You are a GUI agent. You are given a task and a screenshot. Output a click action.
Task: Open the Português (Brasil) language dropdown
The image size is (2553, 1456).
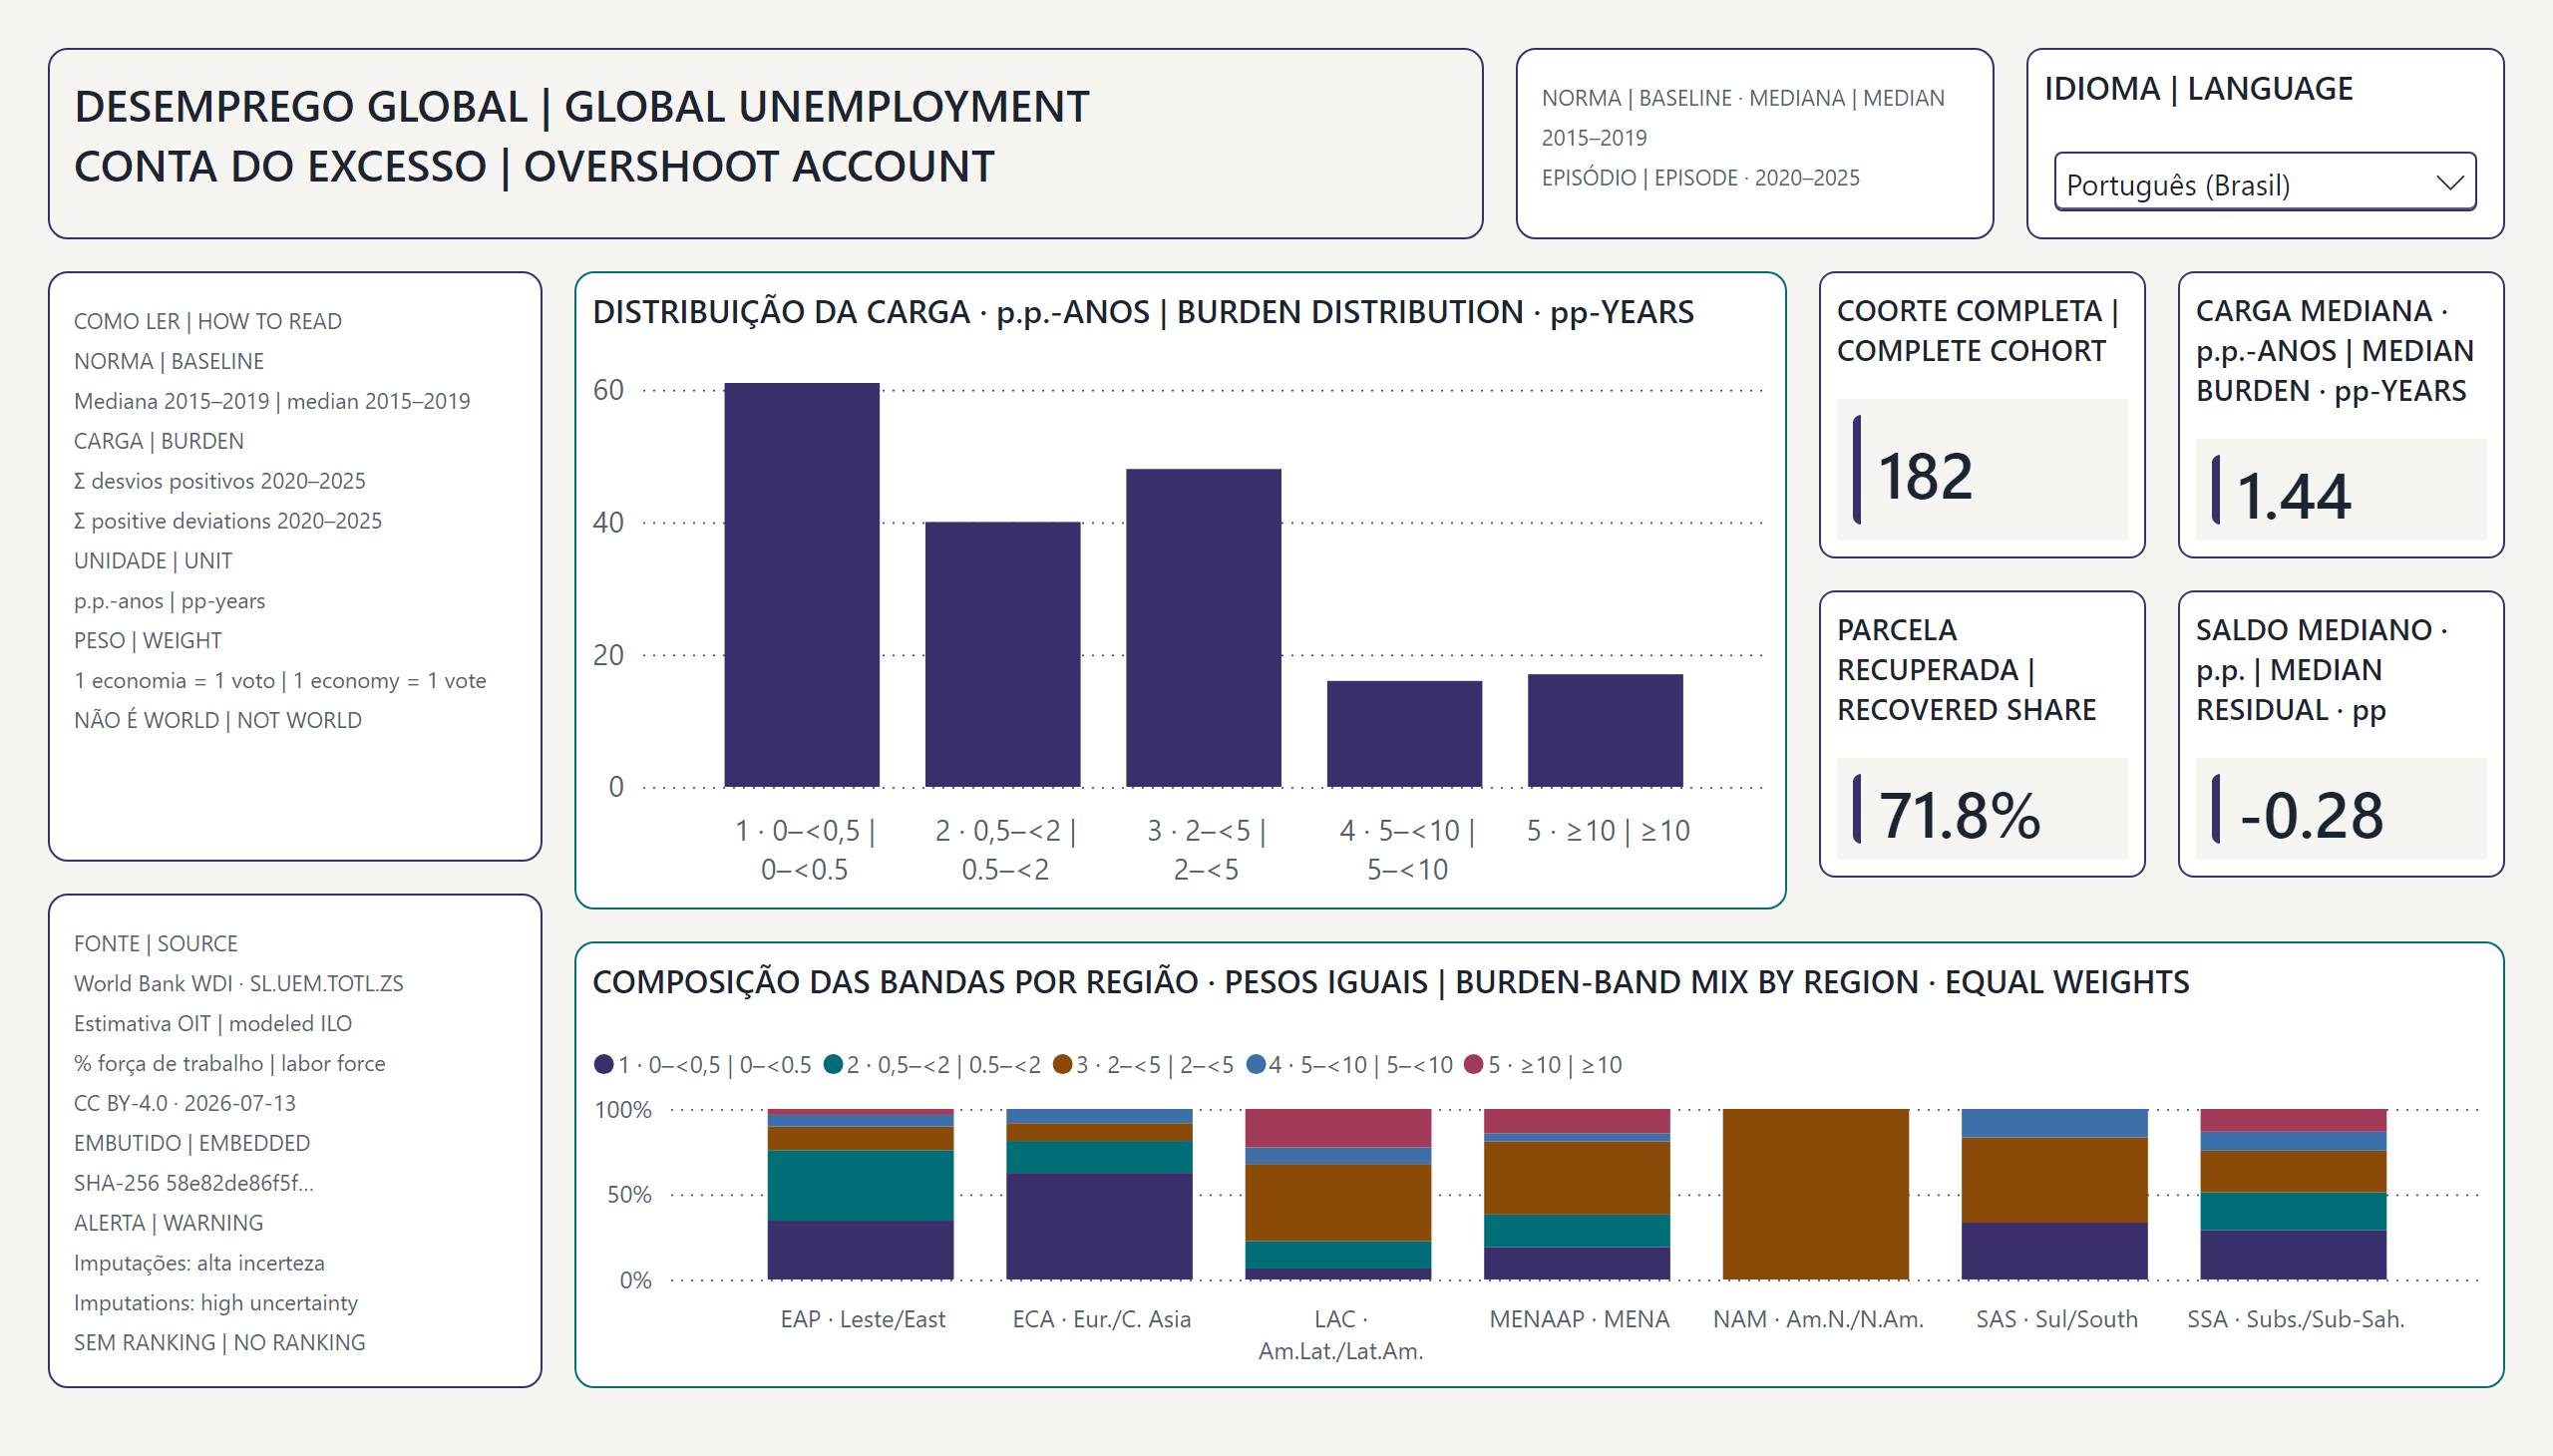2264,184
